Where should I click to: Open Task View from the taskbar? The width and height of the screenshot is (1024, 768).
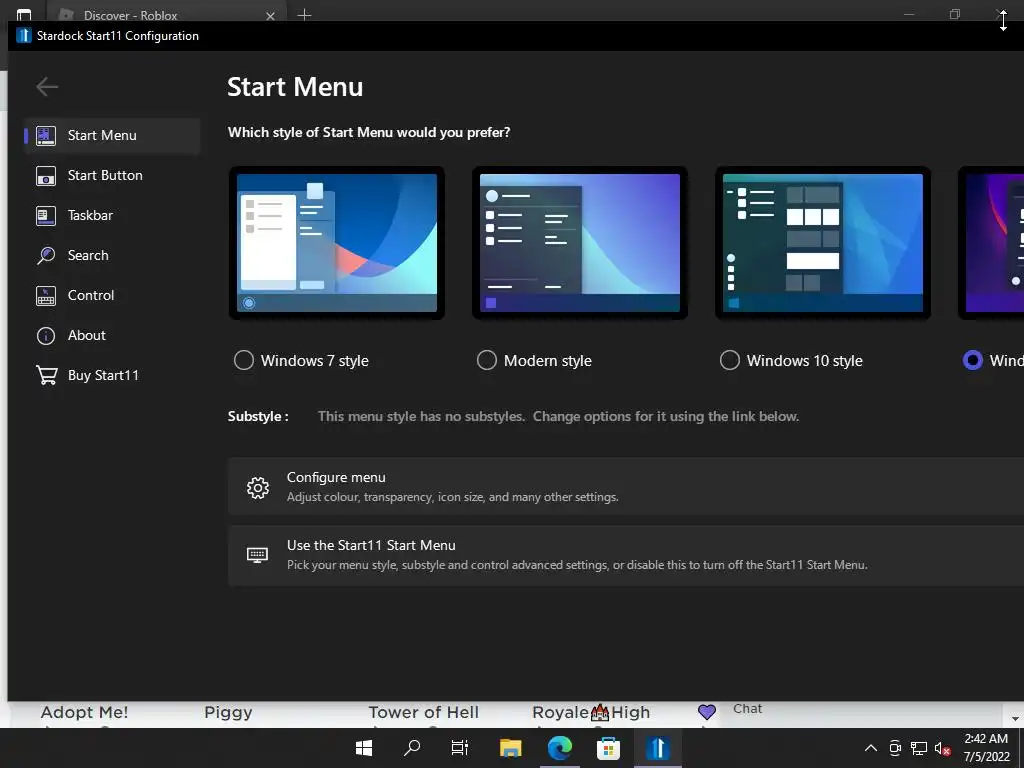click(x=460, y=748)
